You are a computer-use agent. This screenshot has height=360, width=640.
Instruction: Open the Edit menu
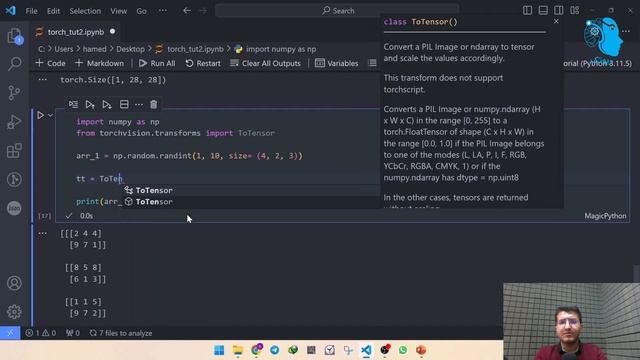click(x=53, y=11)
